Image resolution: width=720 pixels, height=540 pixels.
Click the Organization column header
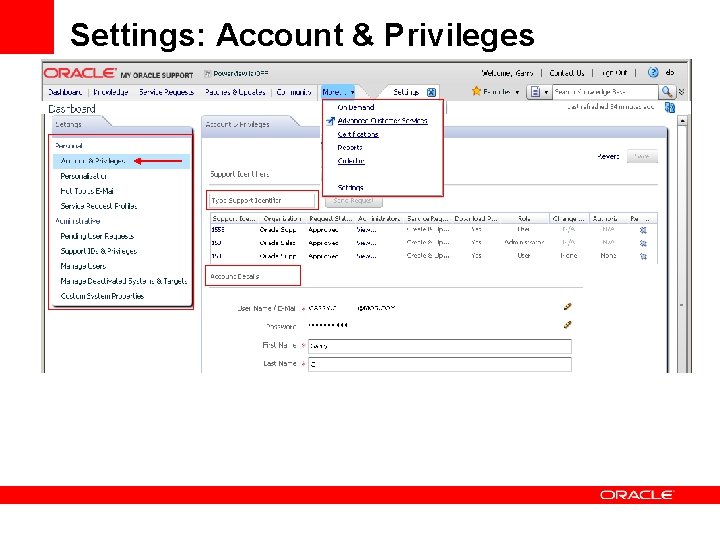(x=282, y=219)
